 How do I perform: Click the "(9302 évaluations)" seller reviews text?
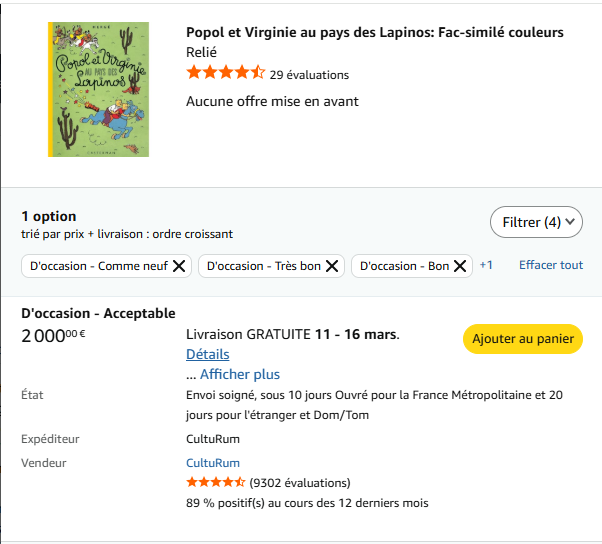[300, 482]
